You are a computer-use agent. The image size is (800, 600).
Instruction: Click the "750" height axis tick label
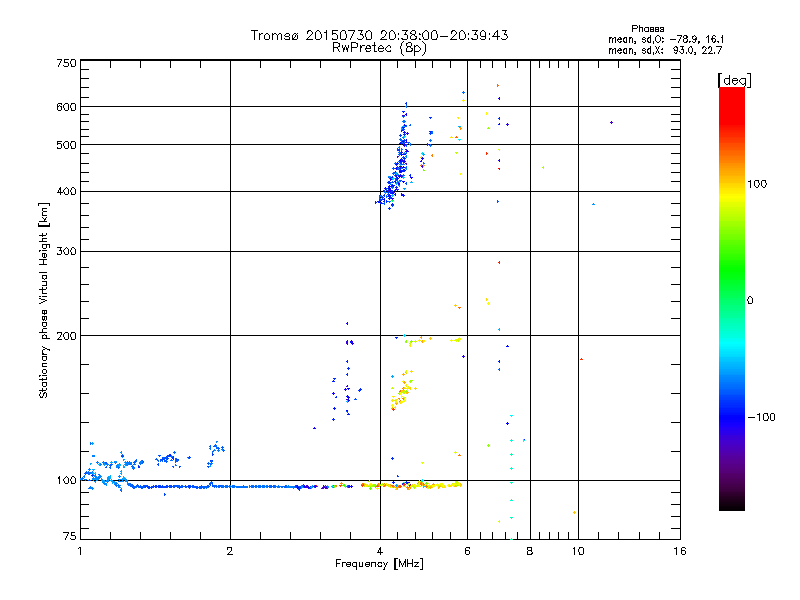click(66, 63)
